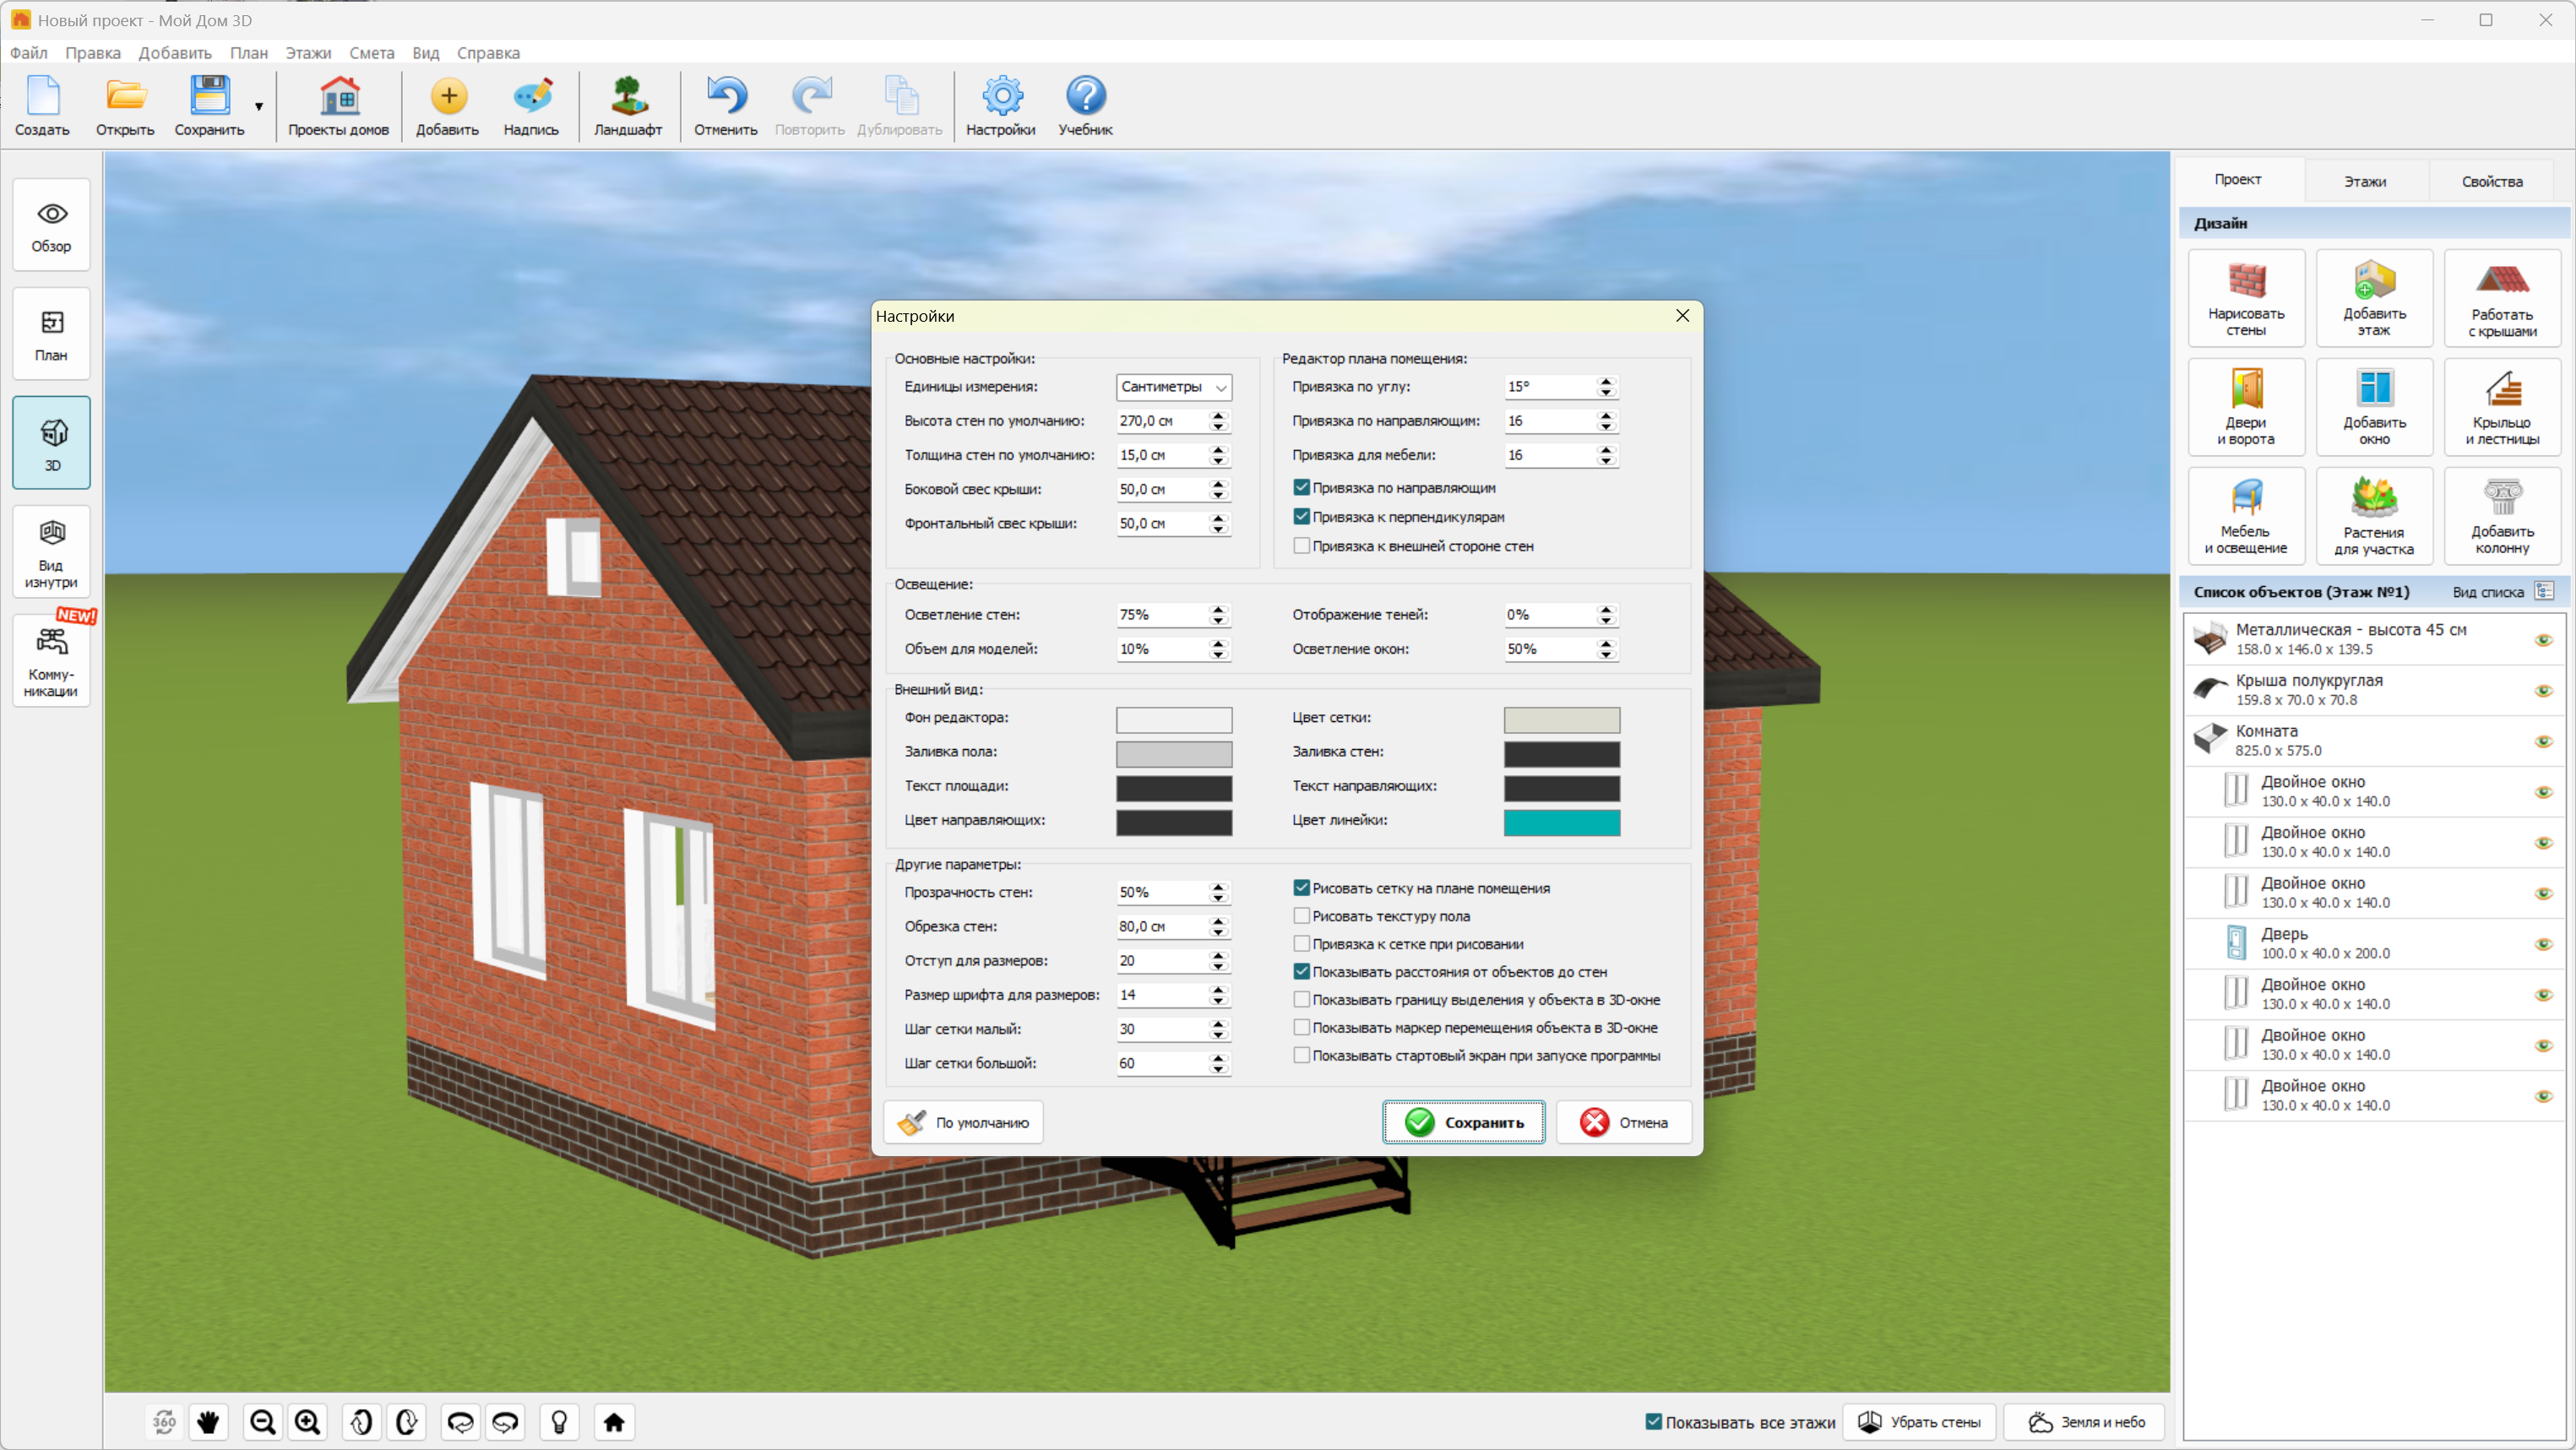Hide the Комната object via eye icon
2576x1450 pixels.
[x=2544, y=741]
